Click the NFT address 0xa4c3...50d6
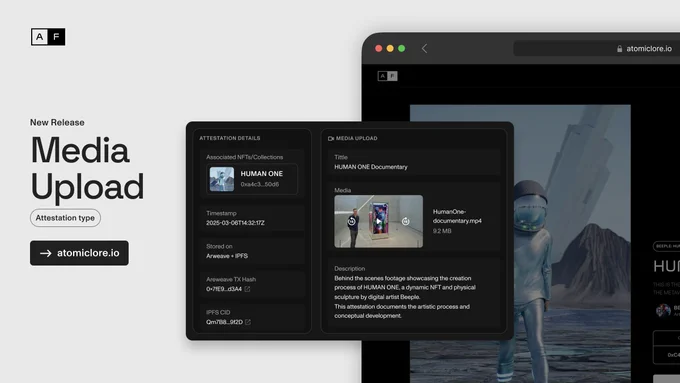This screenshot has width=680, height=383. click(260, 184)
